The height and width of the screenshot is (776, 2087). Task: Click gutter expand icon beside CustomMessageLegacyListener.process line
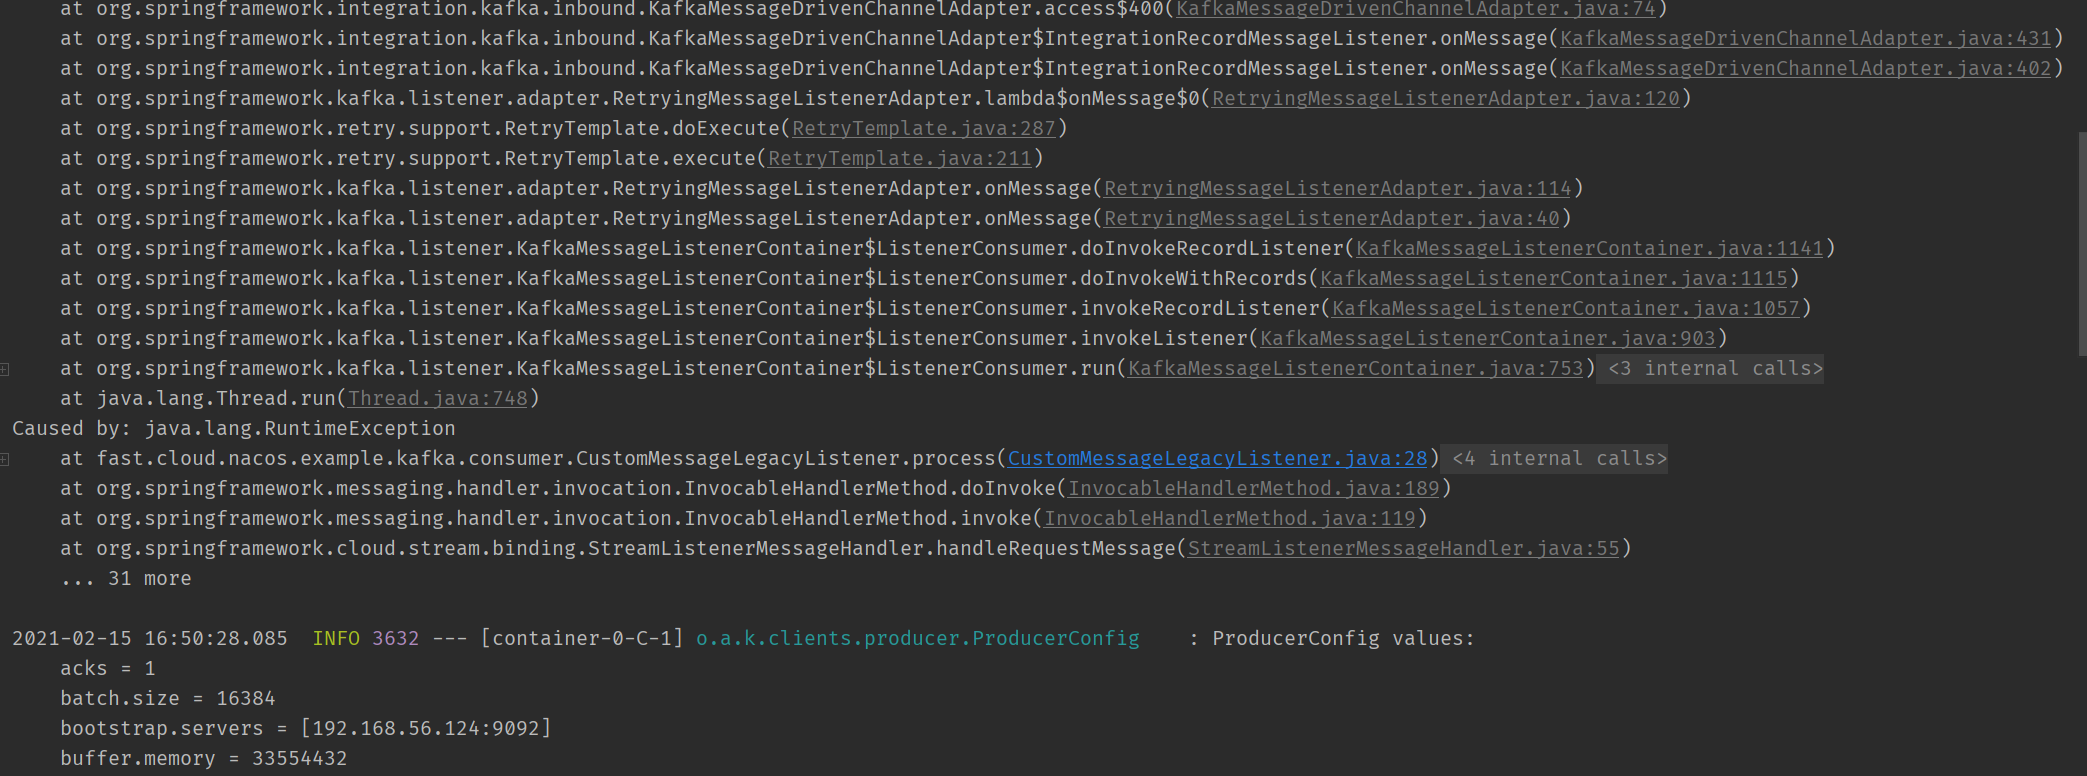tap(5, 459)
